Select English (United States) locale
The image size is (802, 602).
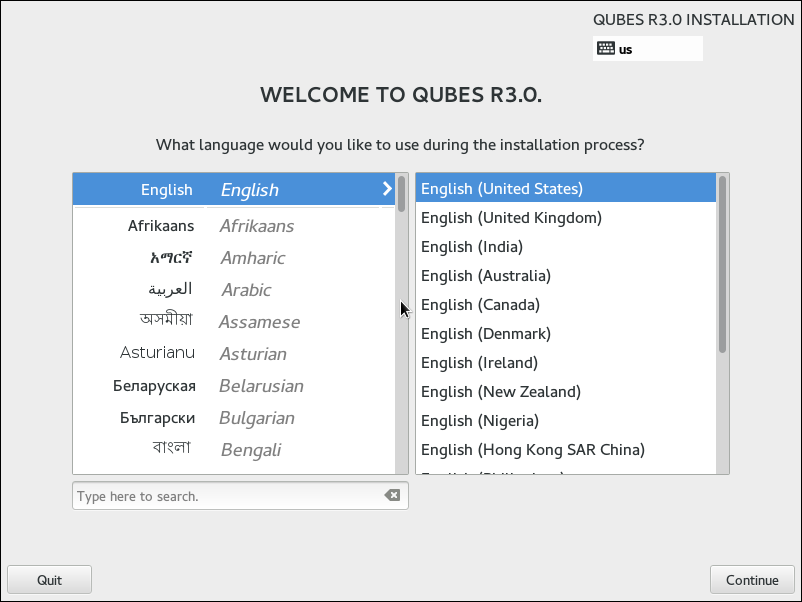click(x=566, y=188)
